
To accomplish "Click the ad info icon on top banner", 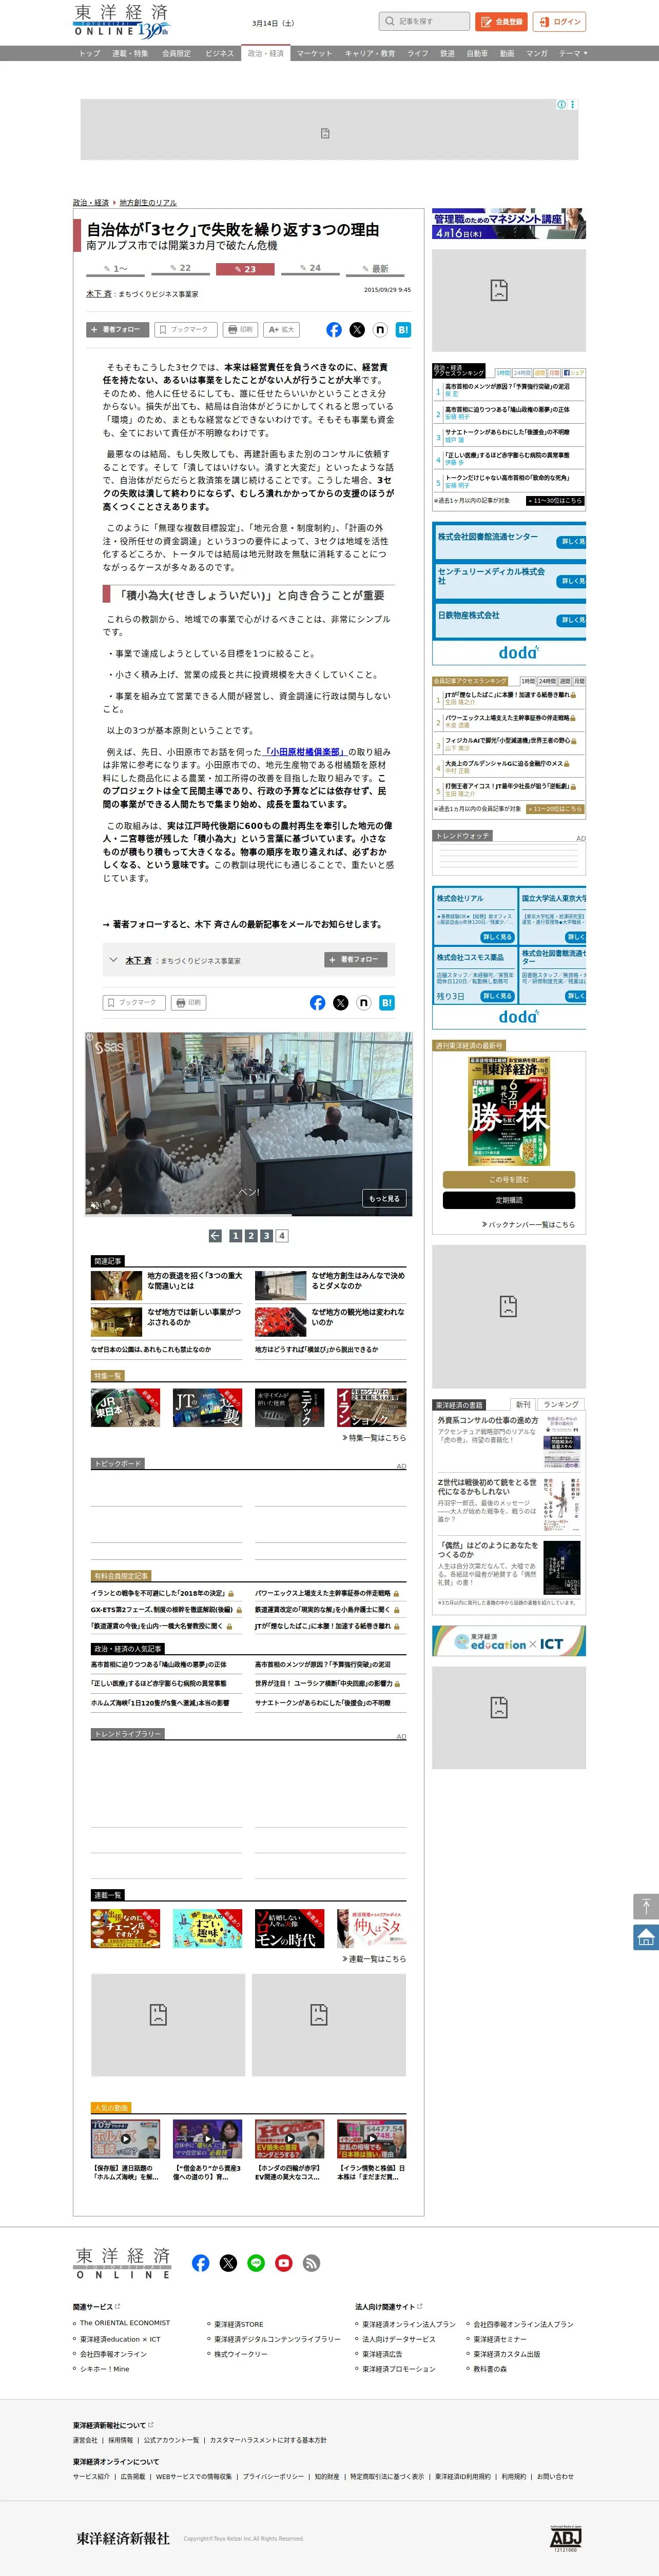I will [561, 104].
